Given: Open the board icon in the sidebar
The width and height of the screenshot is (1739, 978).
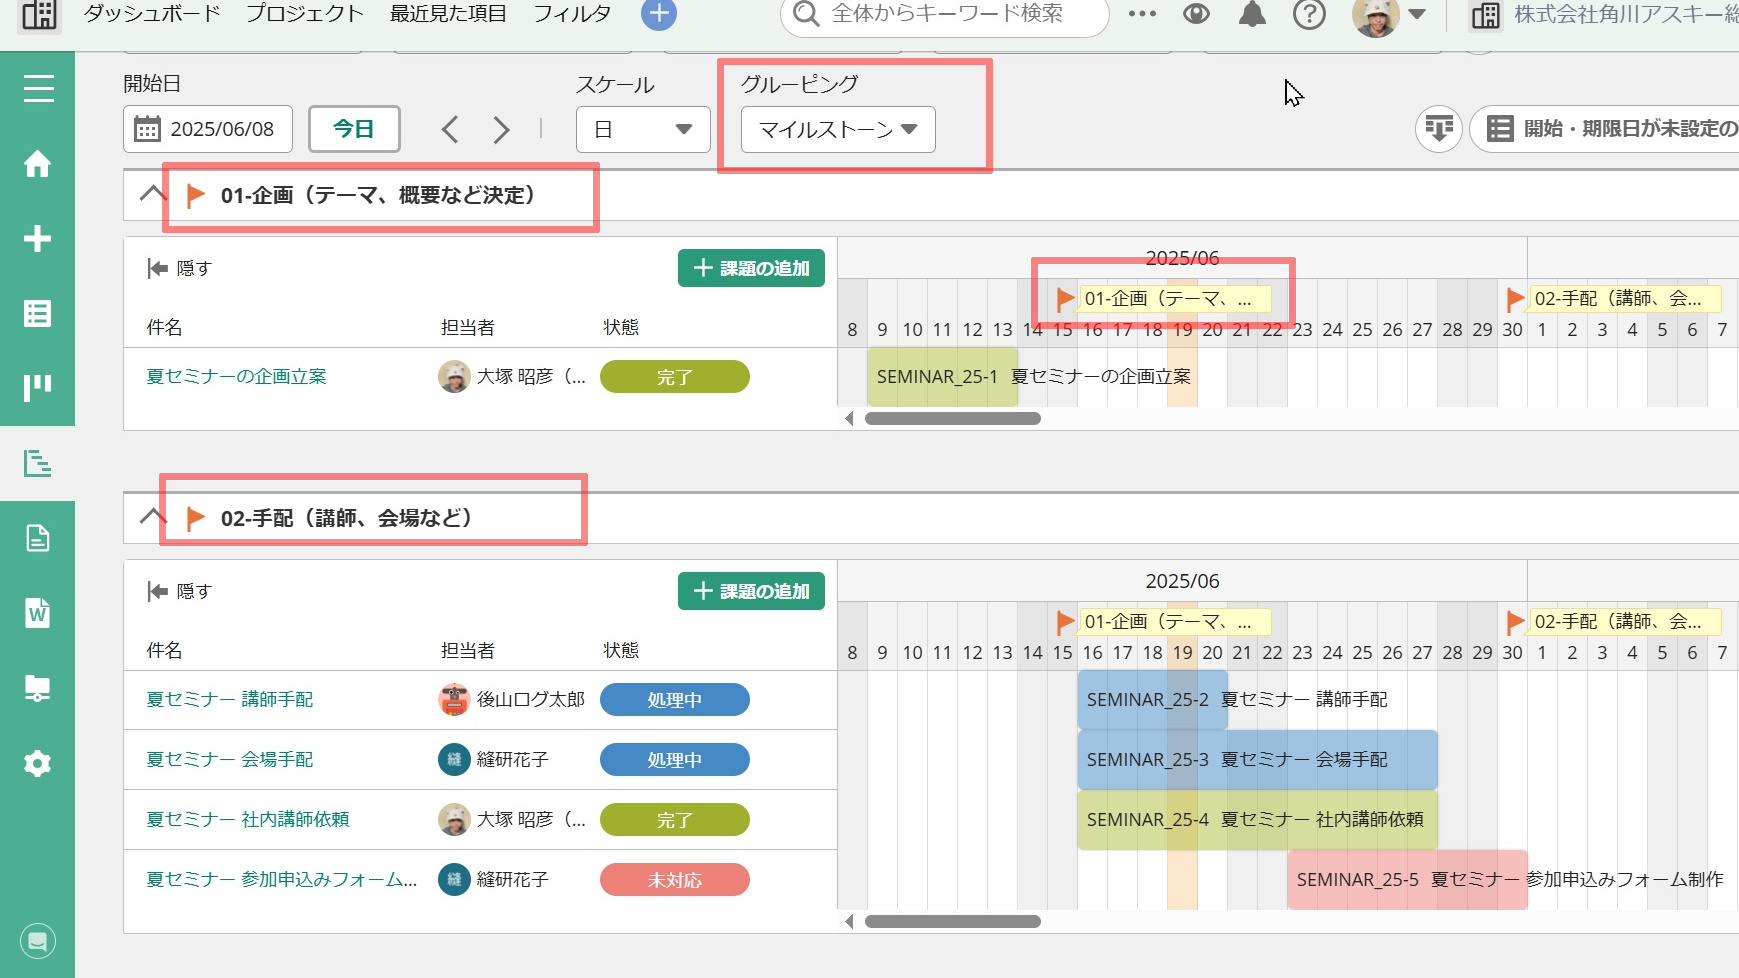Looking at the screenshot, I should [x=38, y=388].
